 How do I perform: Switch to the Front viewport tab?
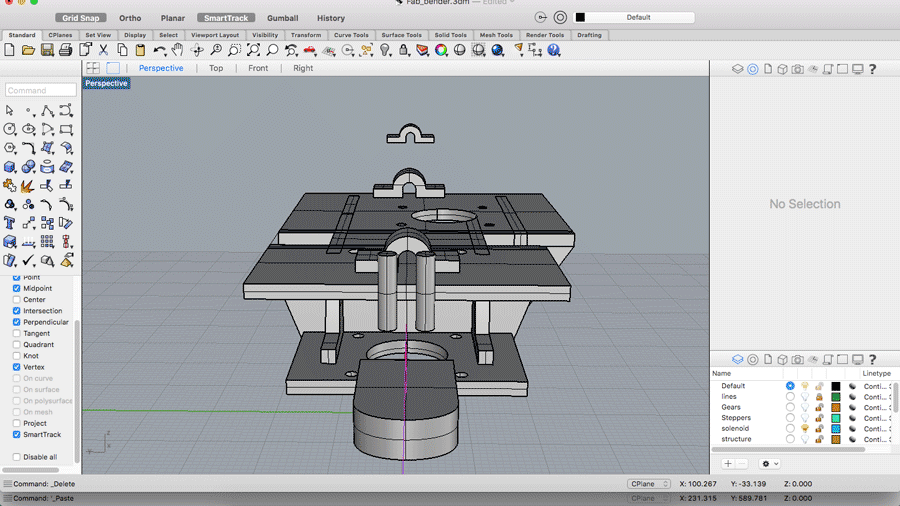[258, 68]
